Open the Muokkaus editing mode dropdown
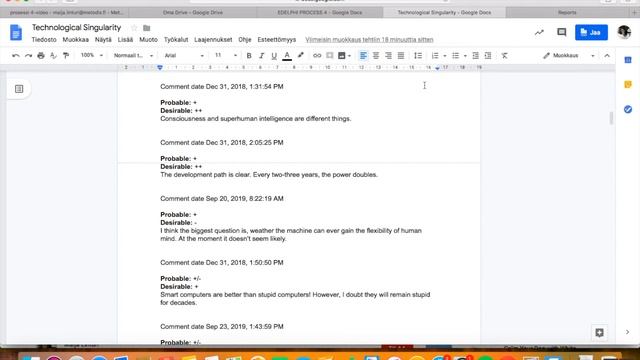The height and width of the screenshot is (360, 640). tap(569, 56)
